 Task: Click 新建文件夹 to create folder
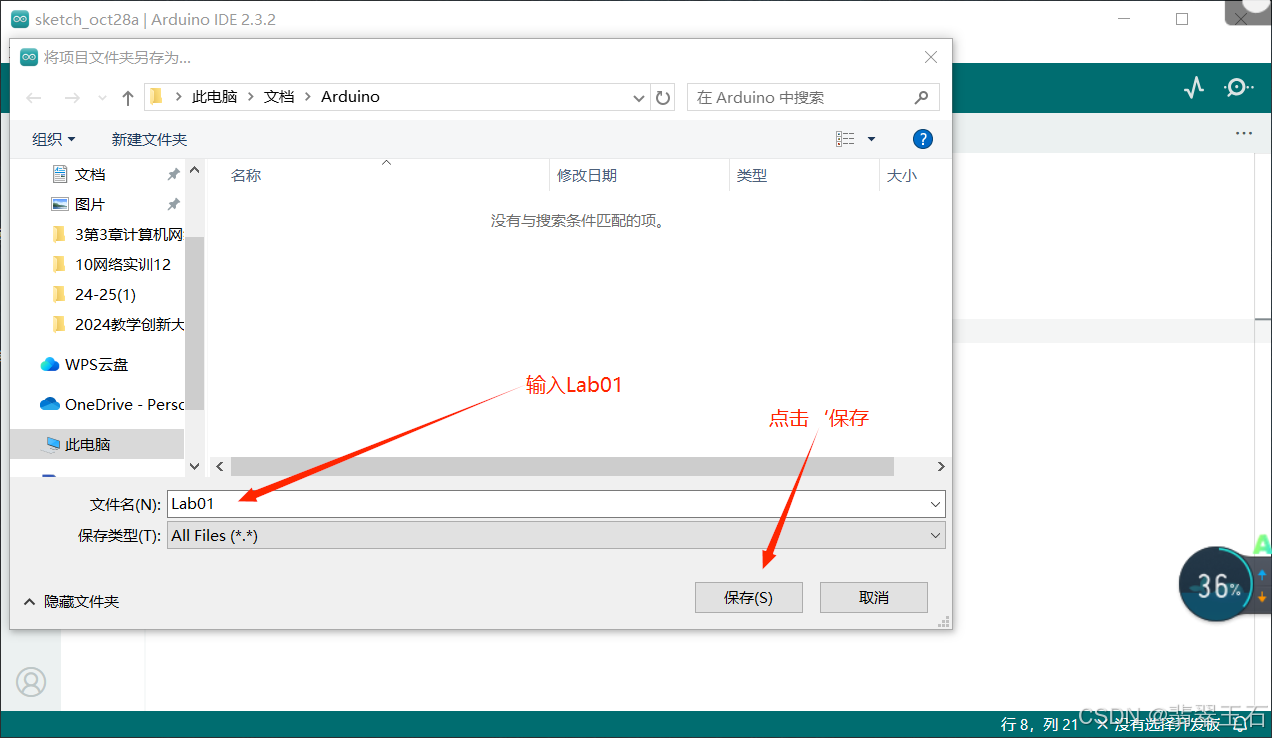point(149,139)
